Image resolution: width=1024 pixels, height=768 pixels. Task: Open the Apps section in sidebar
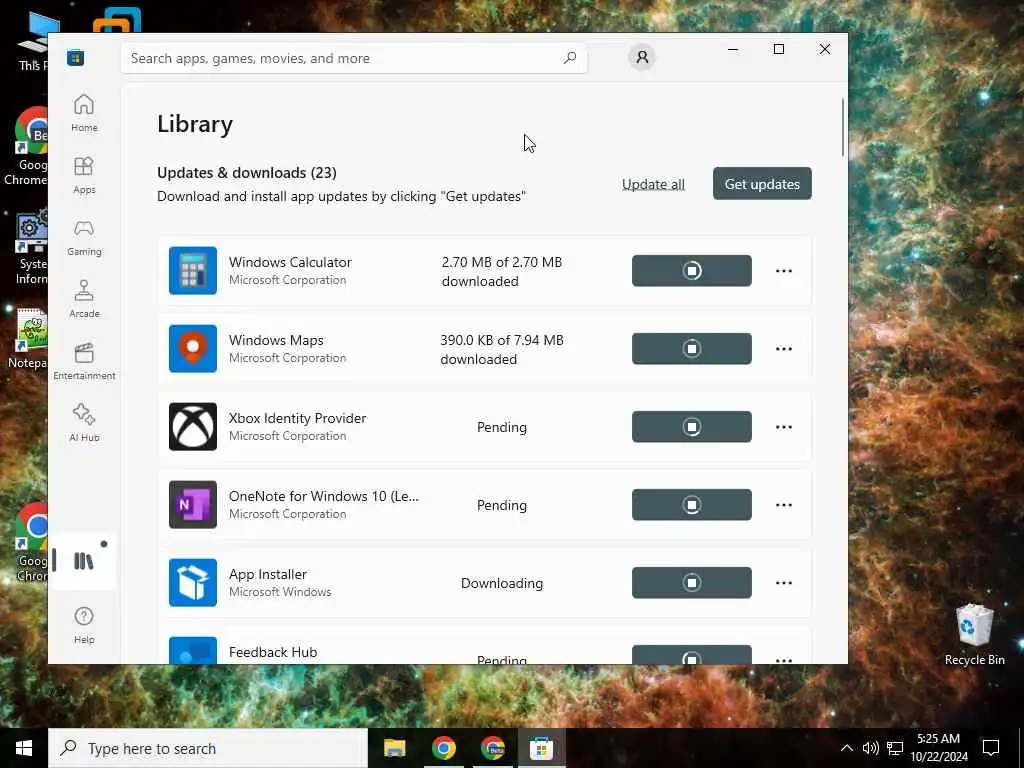click(84, 175)
